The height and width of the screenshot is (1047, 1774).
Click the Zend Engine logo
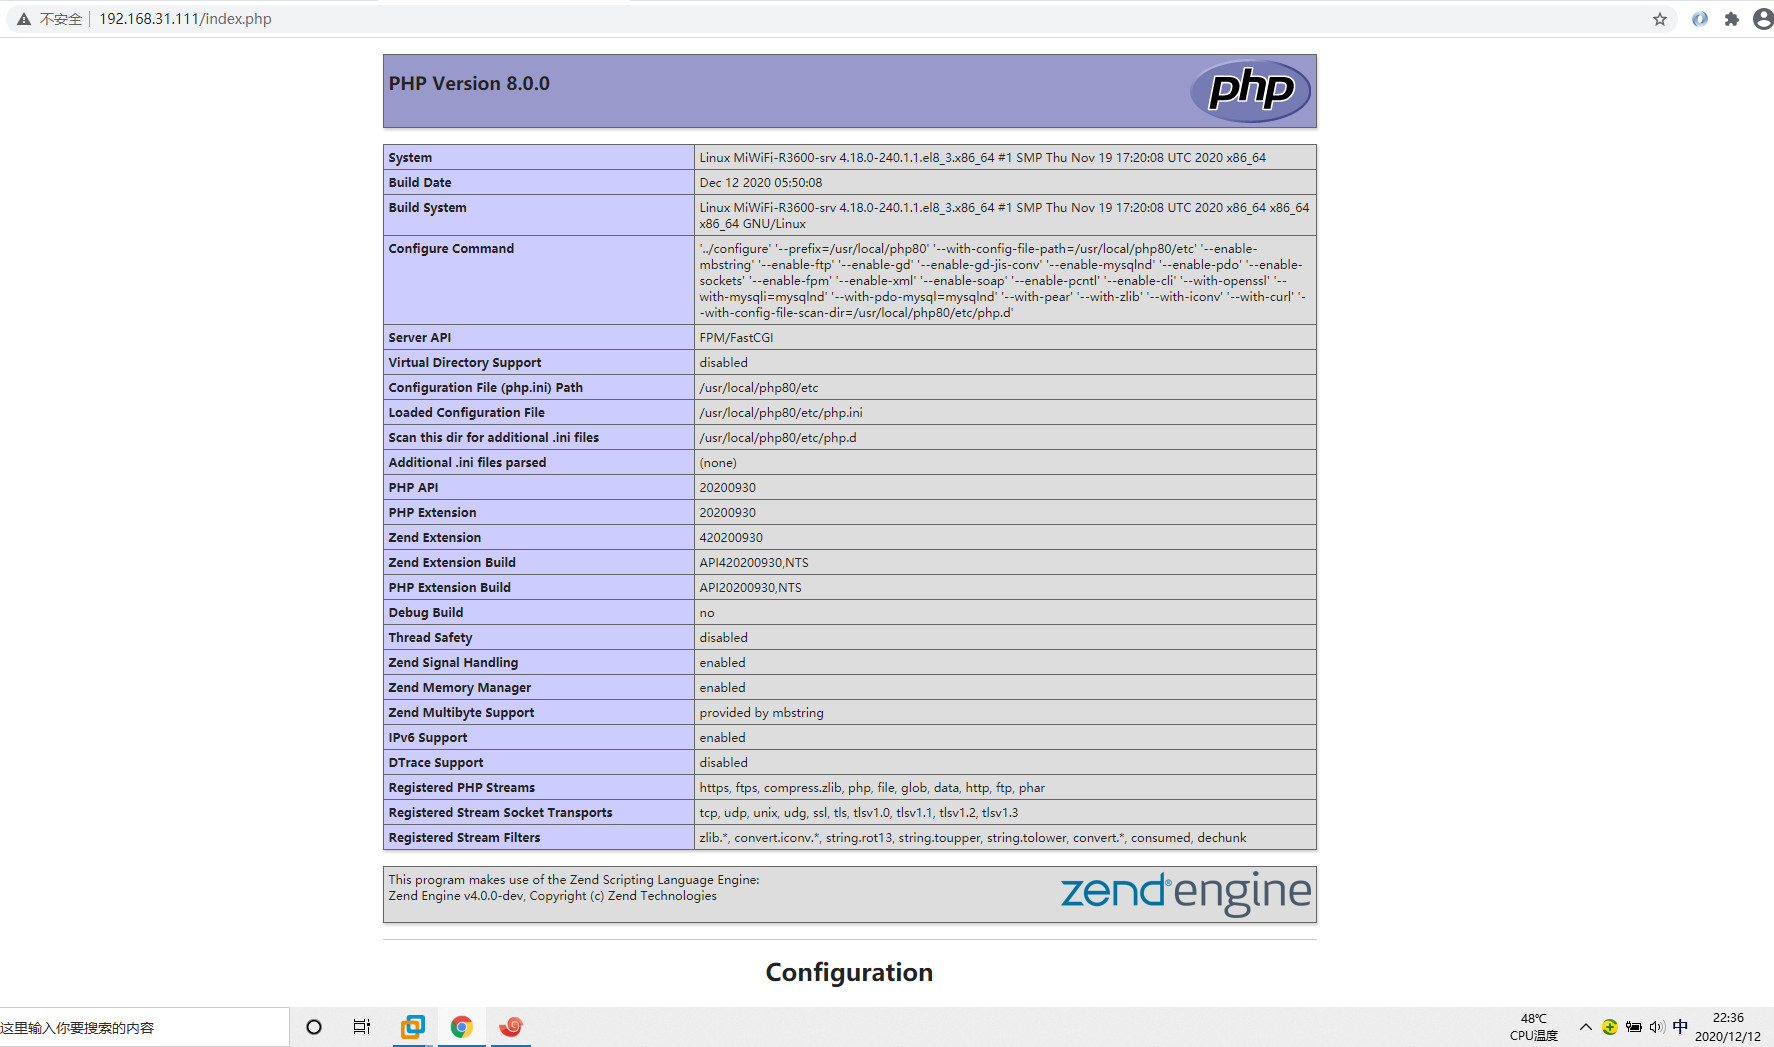[1185, 892]
